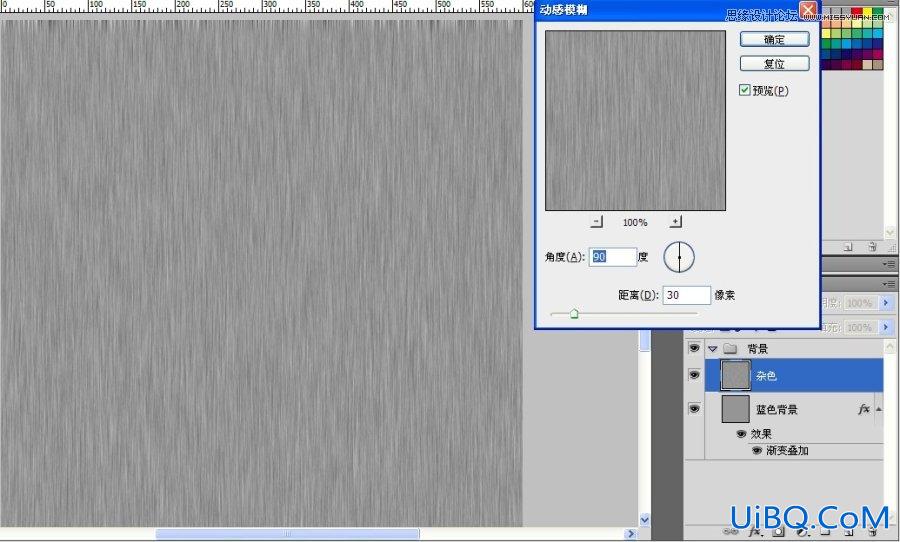The height and width of the screenshot is (542, 900).
Task: Click the new swatch icon in Swatches panel
Action: coord(848,247)
